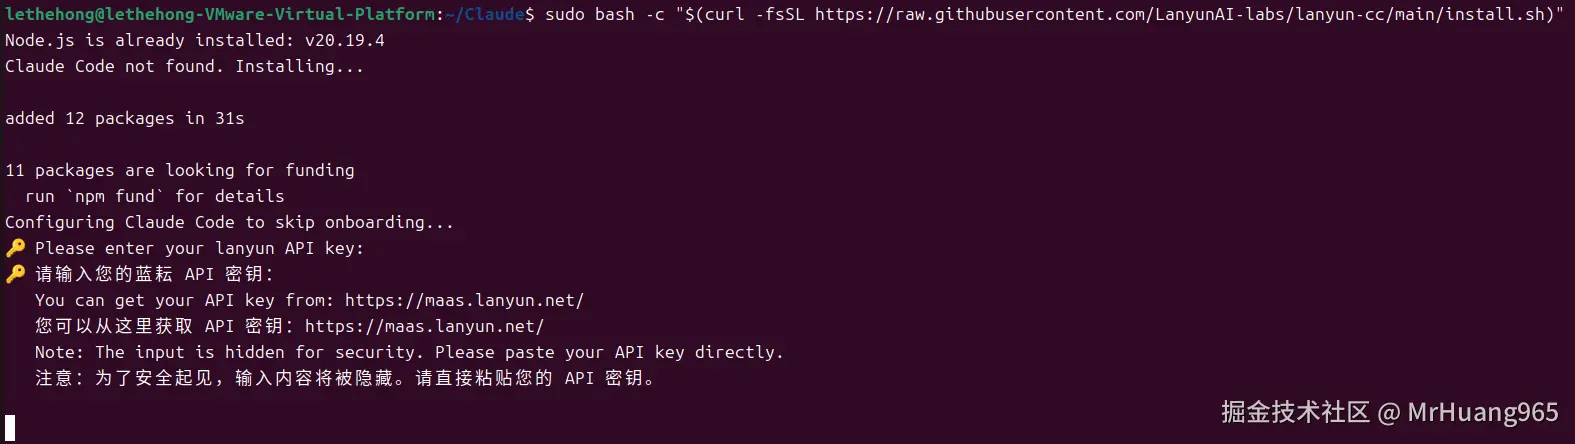Click the 注意 Chinese security note line
Viewport: 1575px width, 444px height.
click(345, 378)
